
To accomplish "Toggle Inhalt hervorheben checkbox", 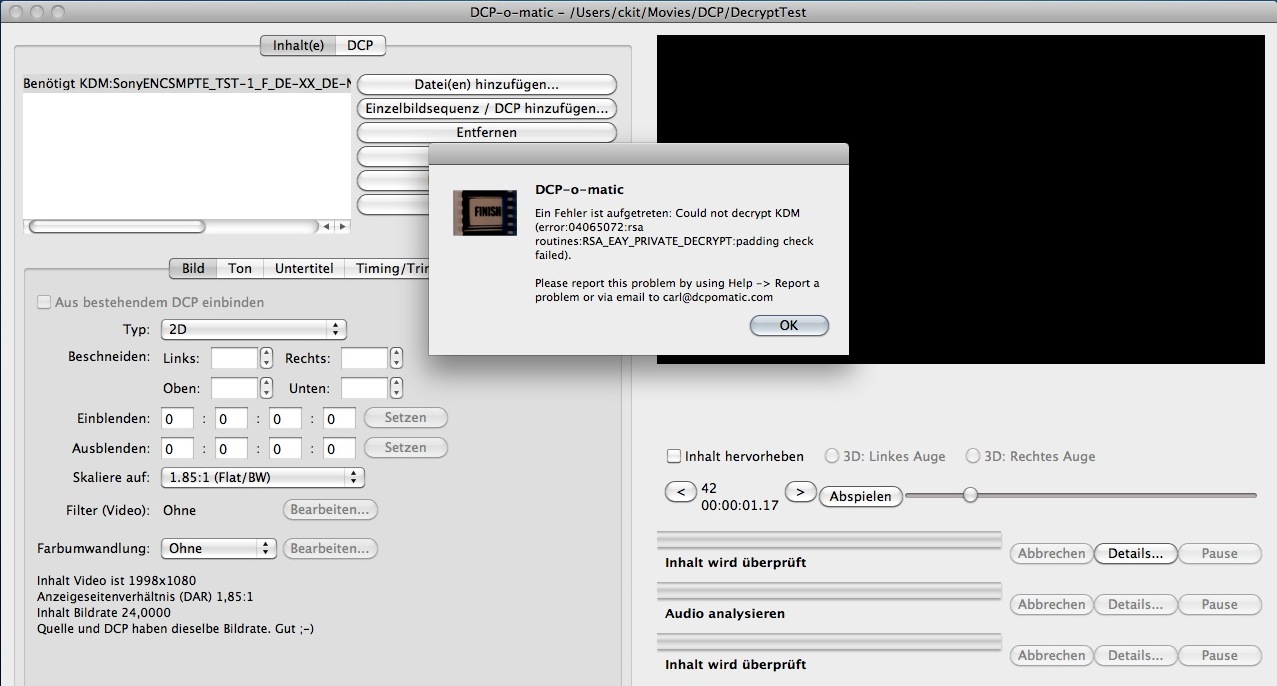I will coord(674,456).
